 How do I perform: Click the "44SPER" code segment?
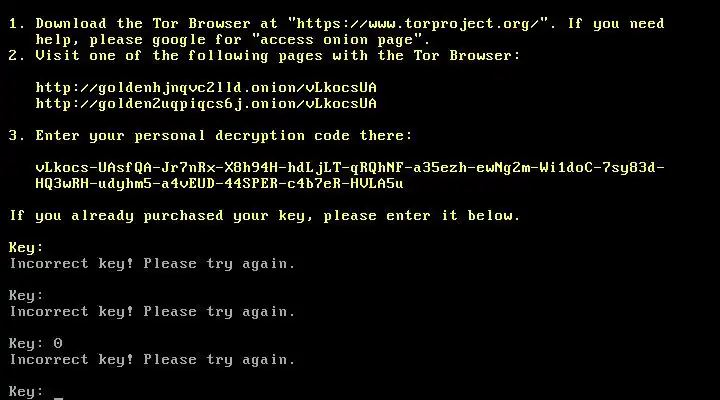pyautogui.click(x=251, y=184)
